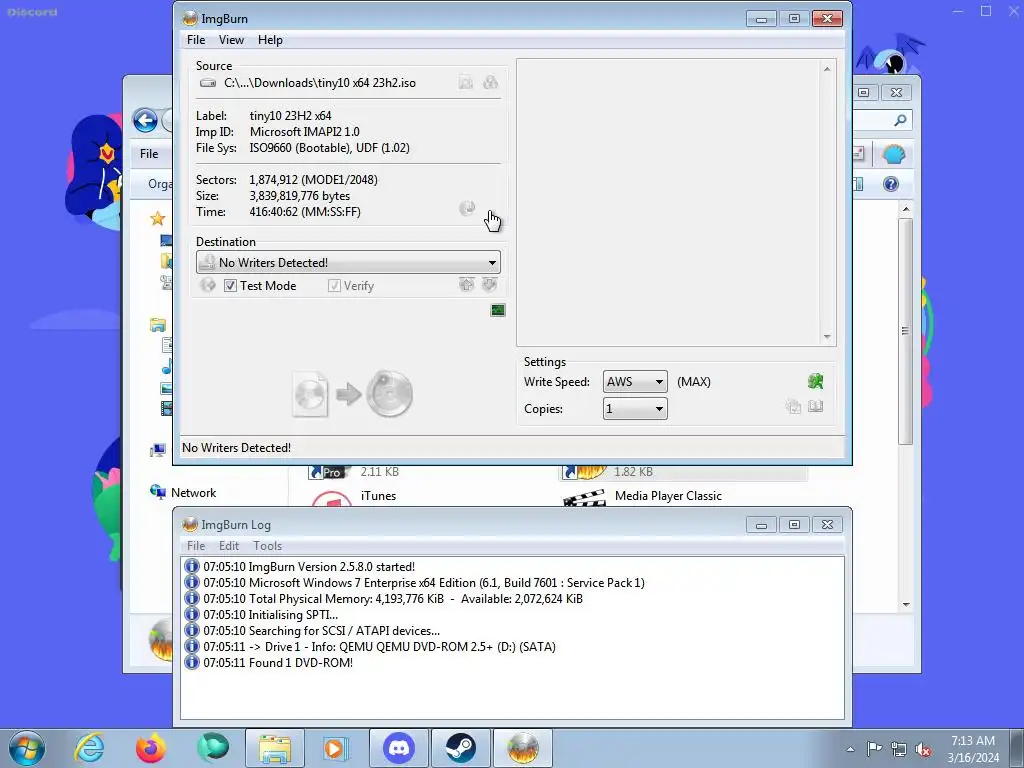Click the greyed copies checklist icon in Settings
Screen dimensions: 1024x768
click(793, 407)
